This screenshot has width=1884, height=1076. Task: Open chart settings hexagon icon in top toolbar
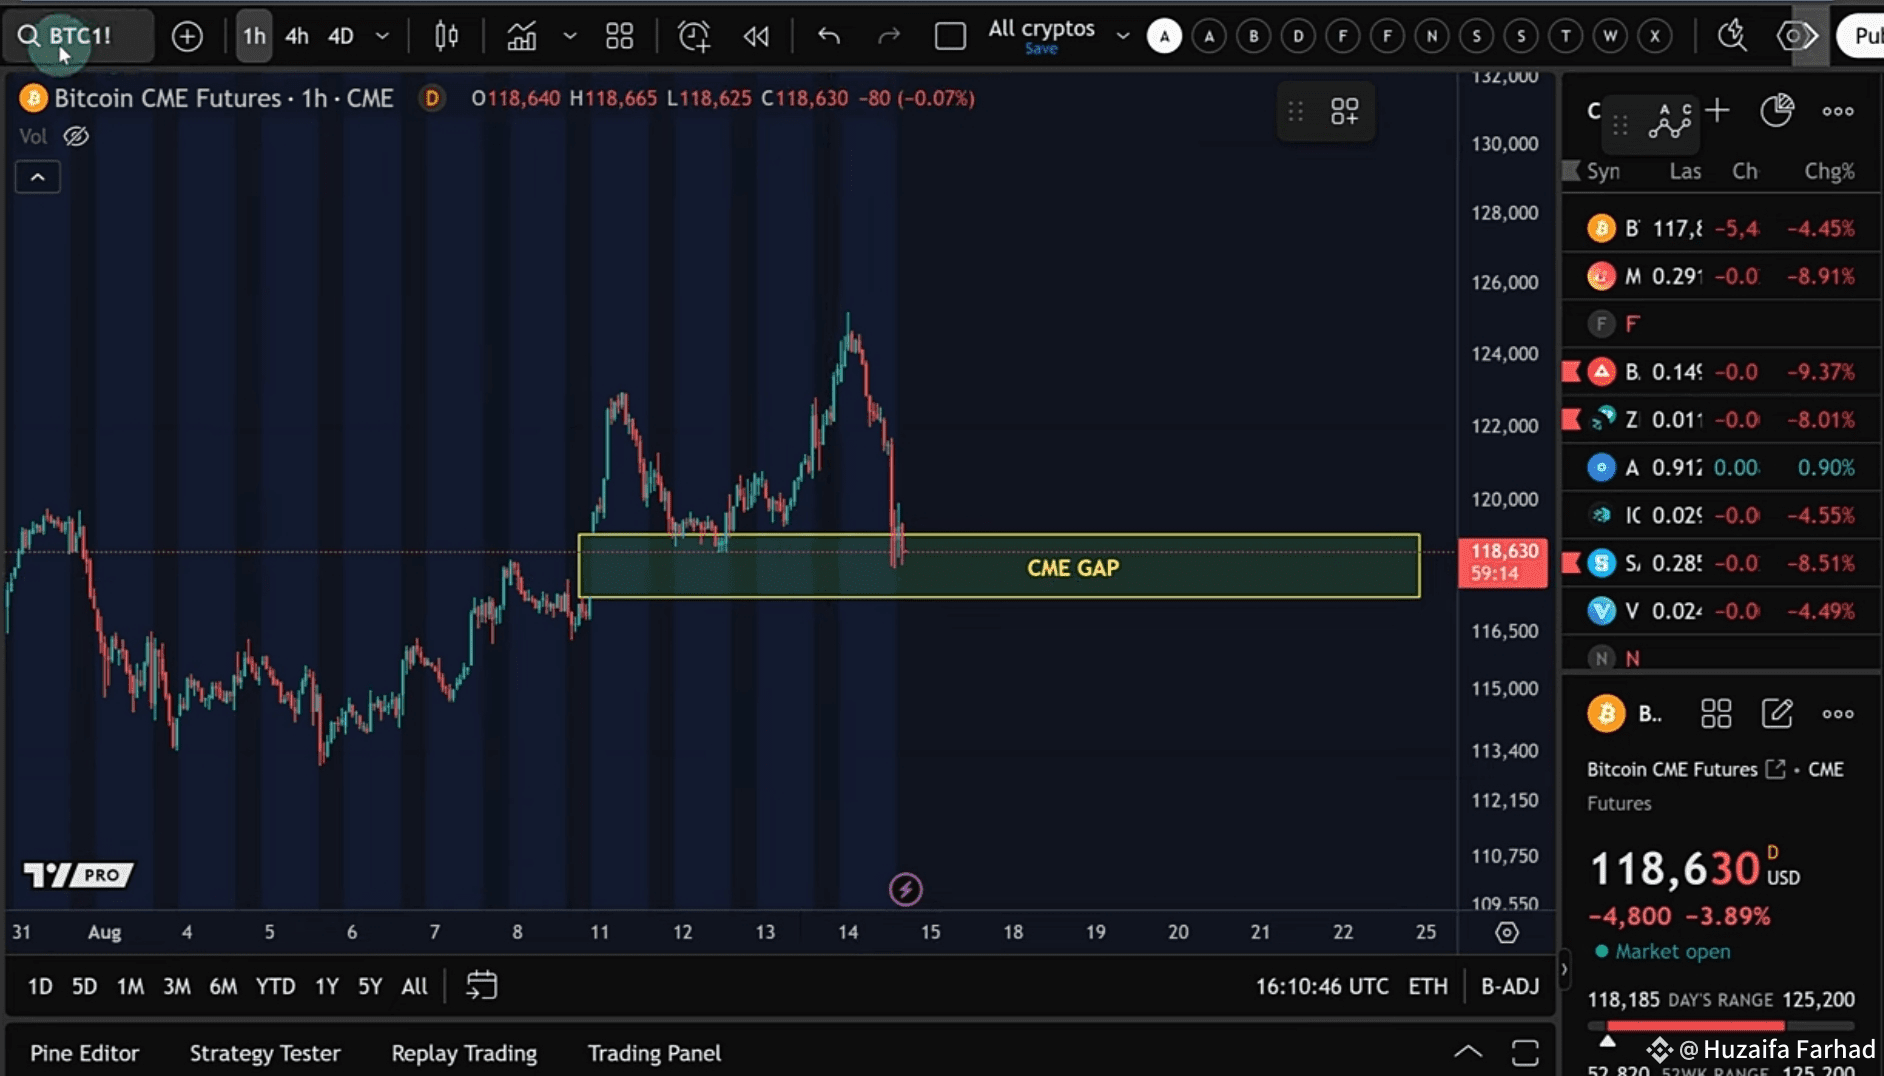[1795, 37]
